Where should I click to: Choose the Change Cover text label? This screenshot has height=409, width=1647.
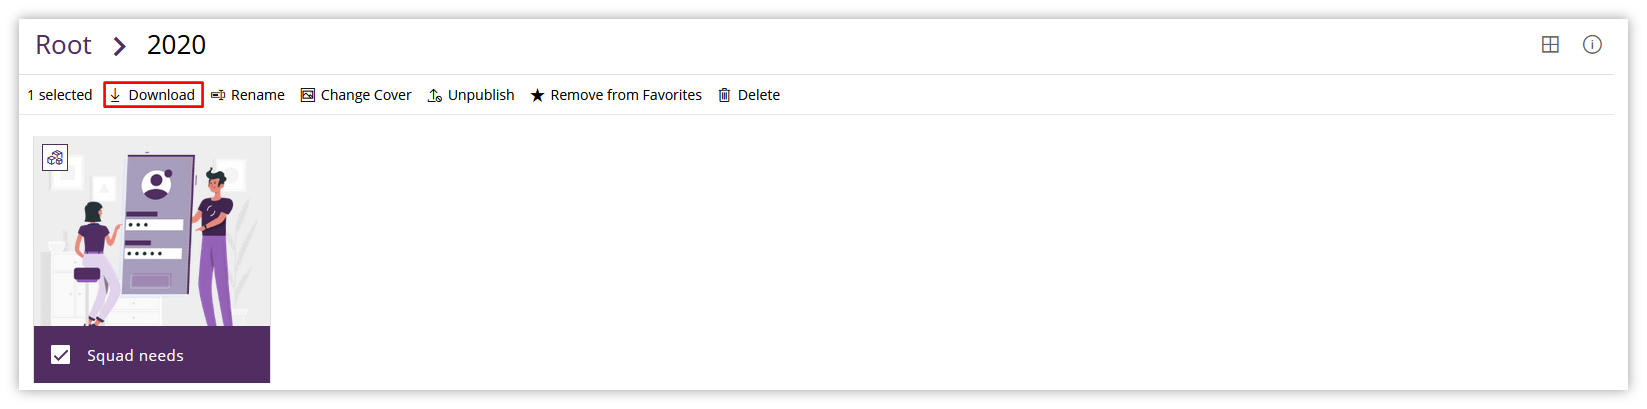coord(366,95)
